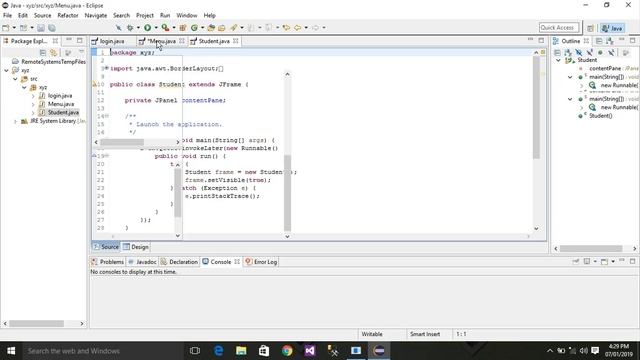The width and height of the screenshot is (640, 360).
Task: Open the Project menu
Action: pyautogui.click(x=144, y=15)
